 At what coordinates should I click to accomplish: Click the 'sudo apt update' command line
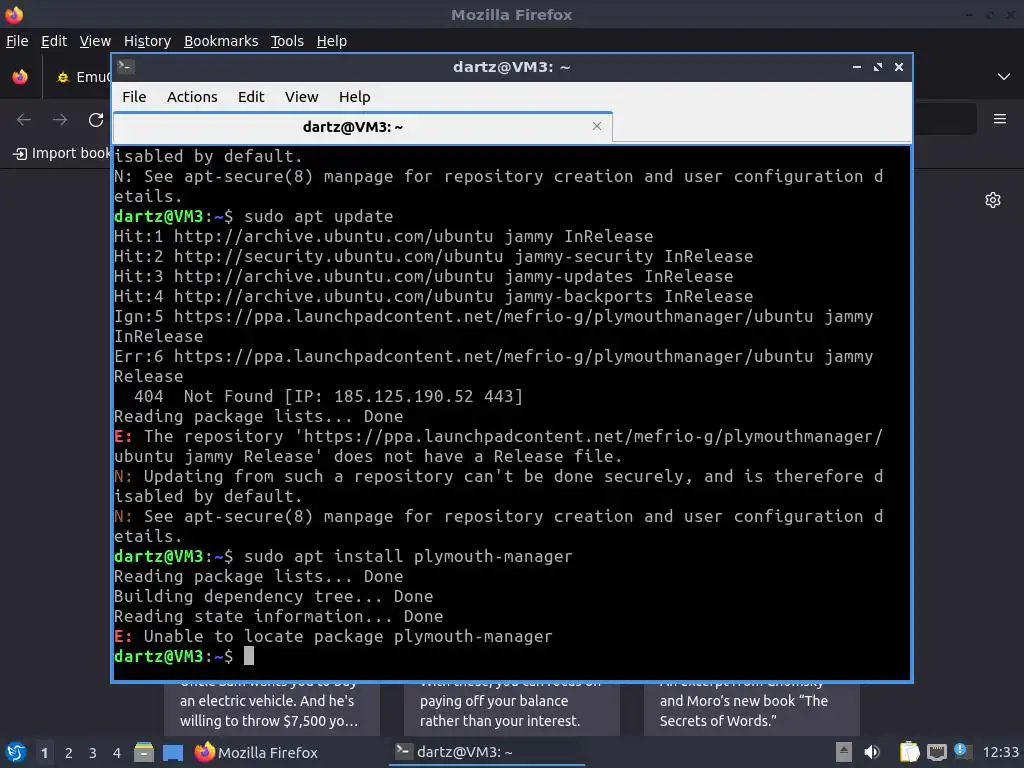pos(253,216)
